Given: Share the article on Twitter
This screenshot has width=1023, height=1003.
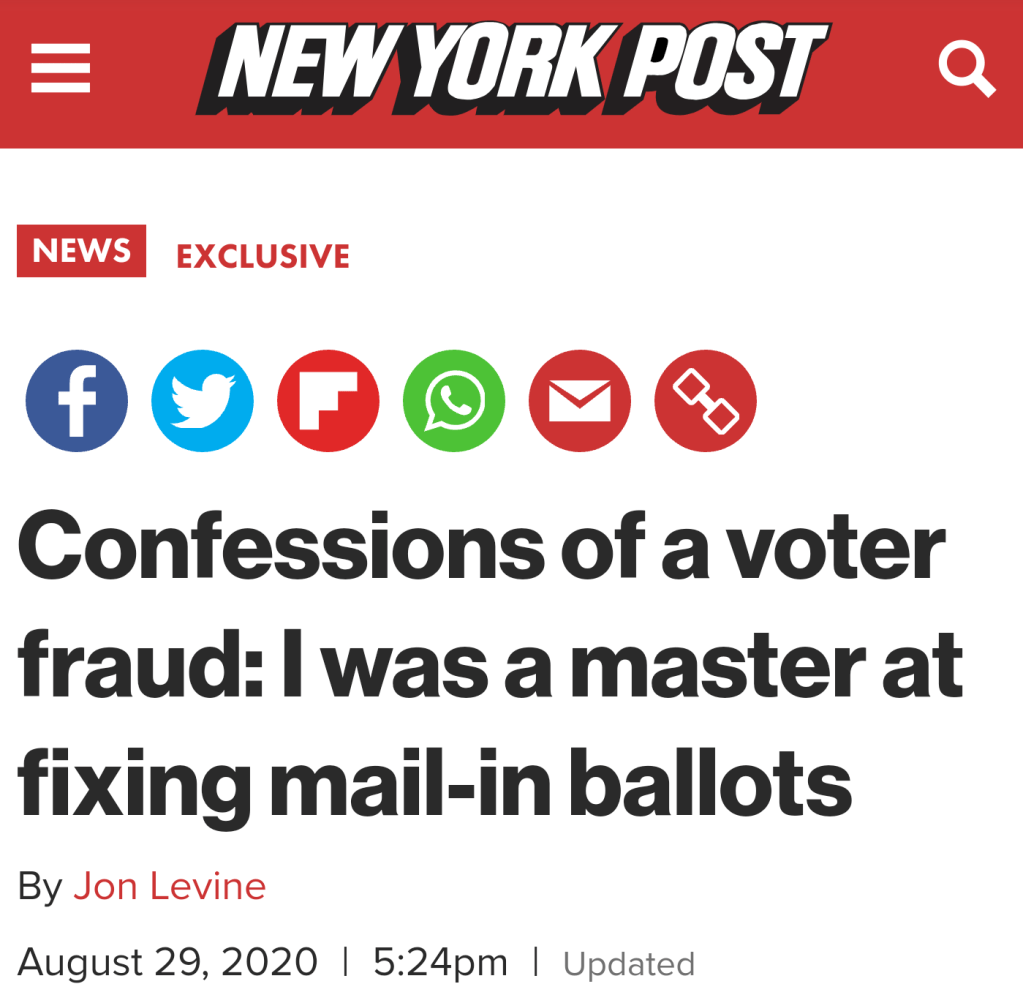Looking at the screenshot, I should (202, 400).
